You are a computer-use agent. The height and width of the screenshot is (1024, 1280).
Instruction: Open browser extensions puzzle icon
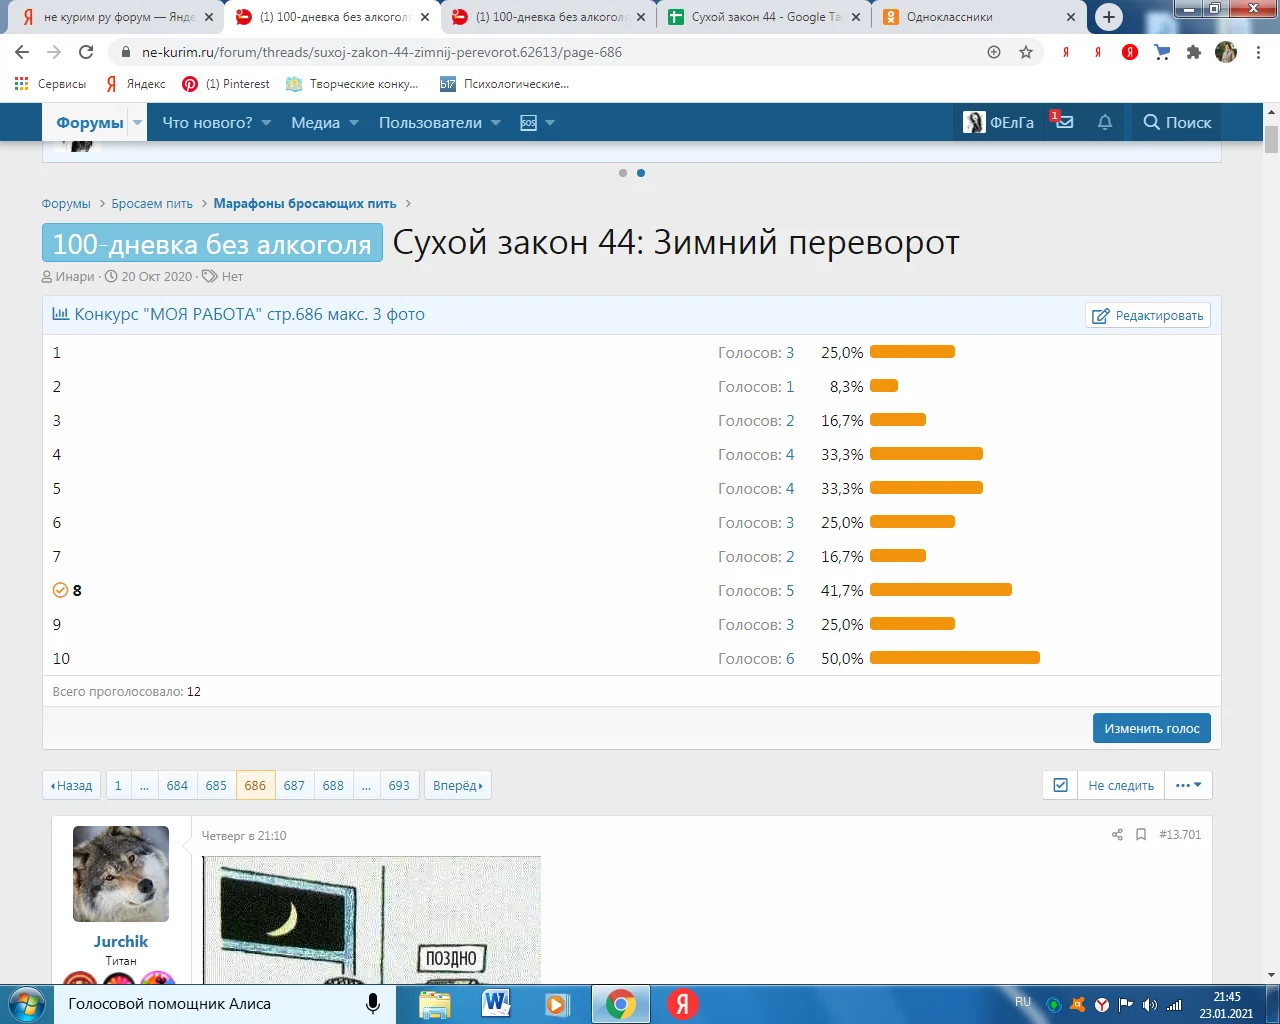(1193, 52)
